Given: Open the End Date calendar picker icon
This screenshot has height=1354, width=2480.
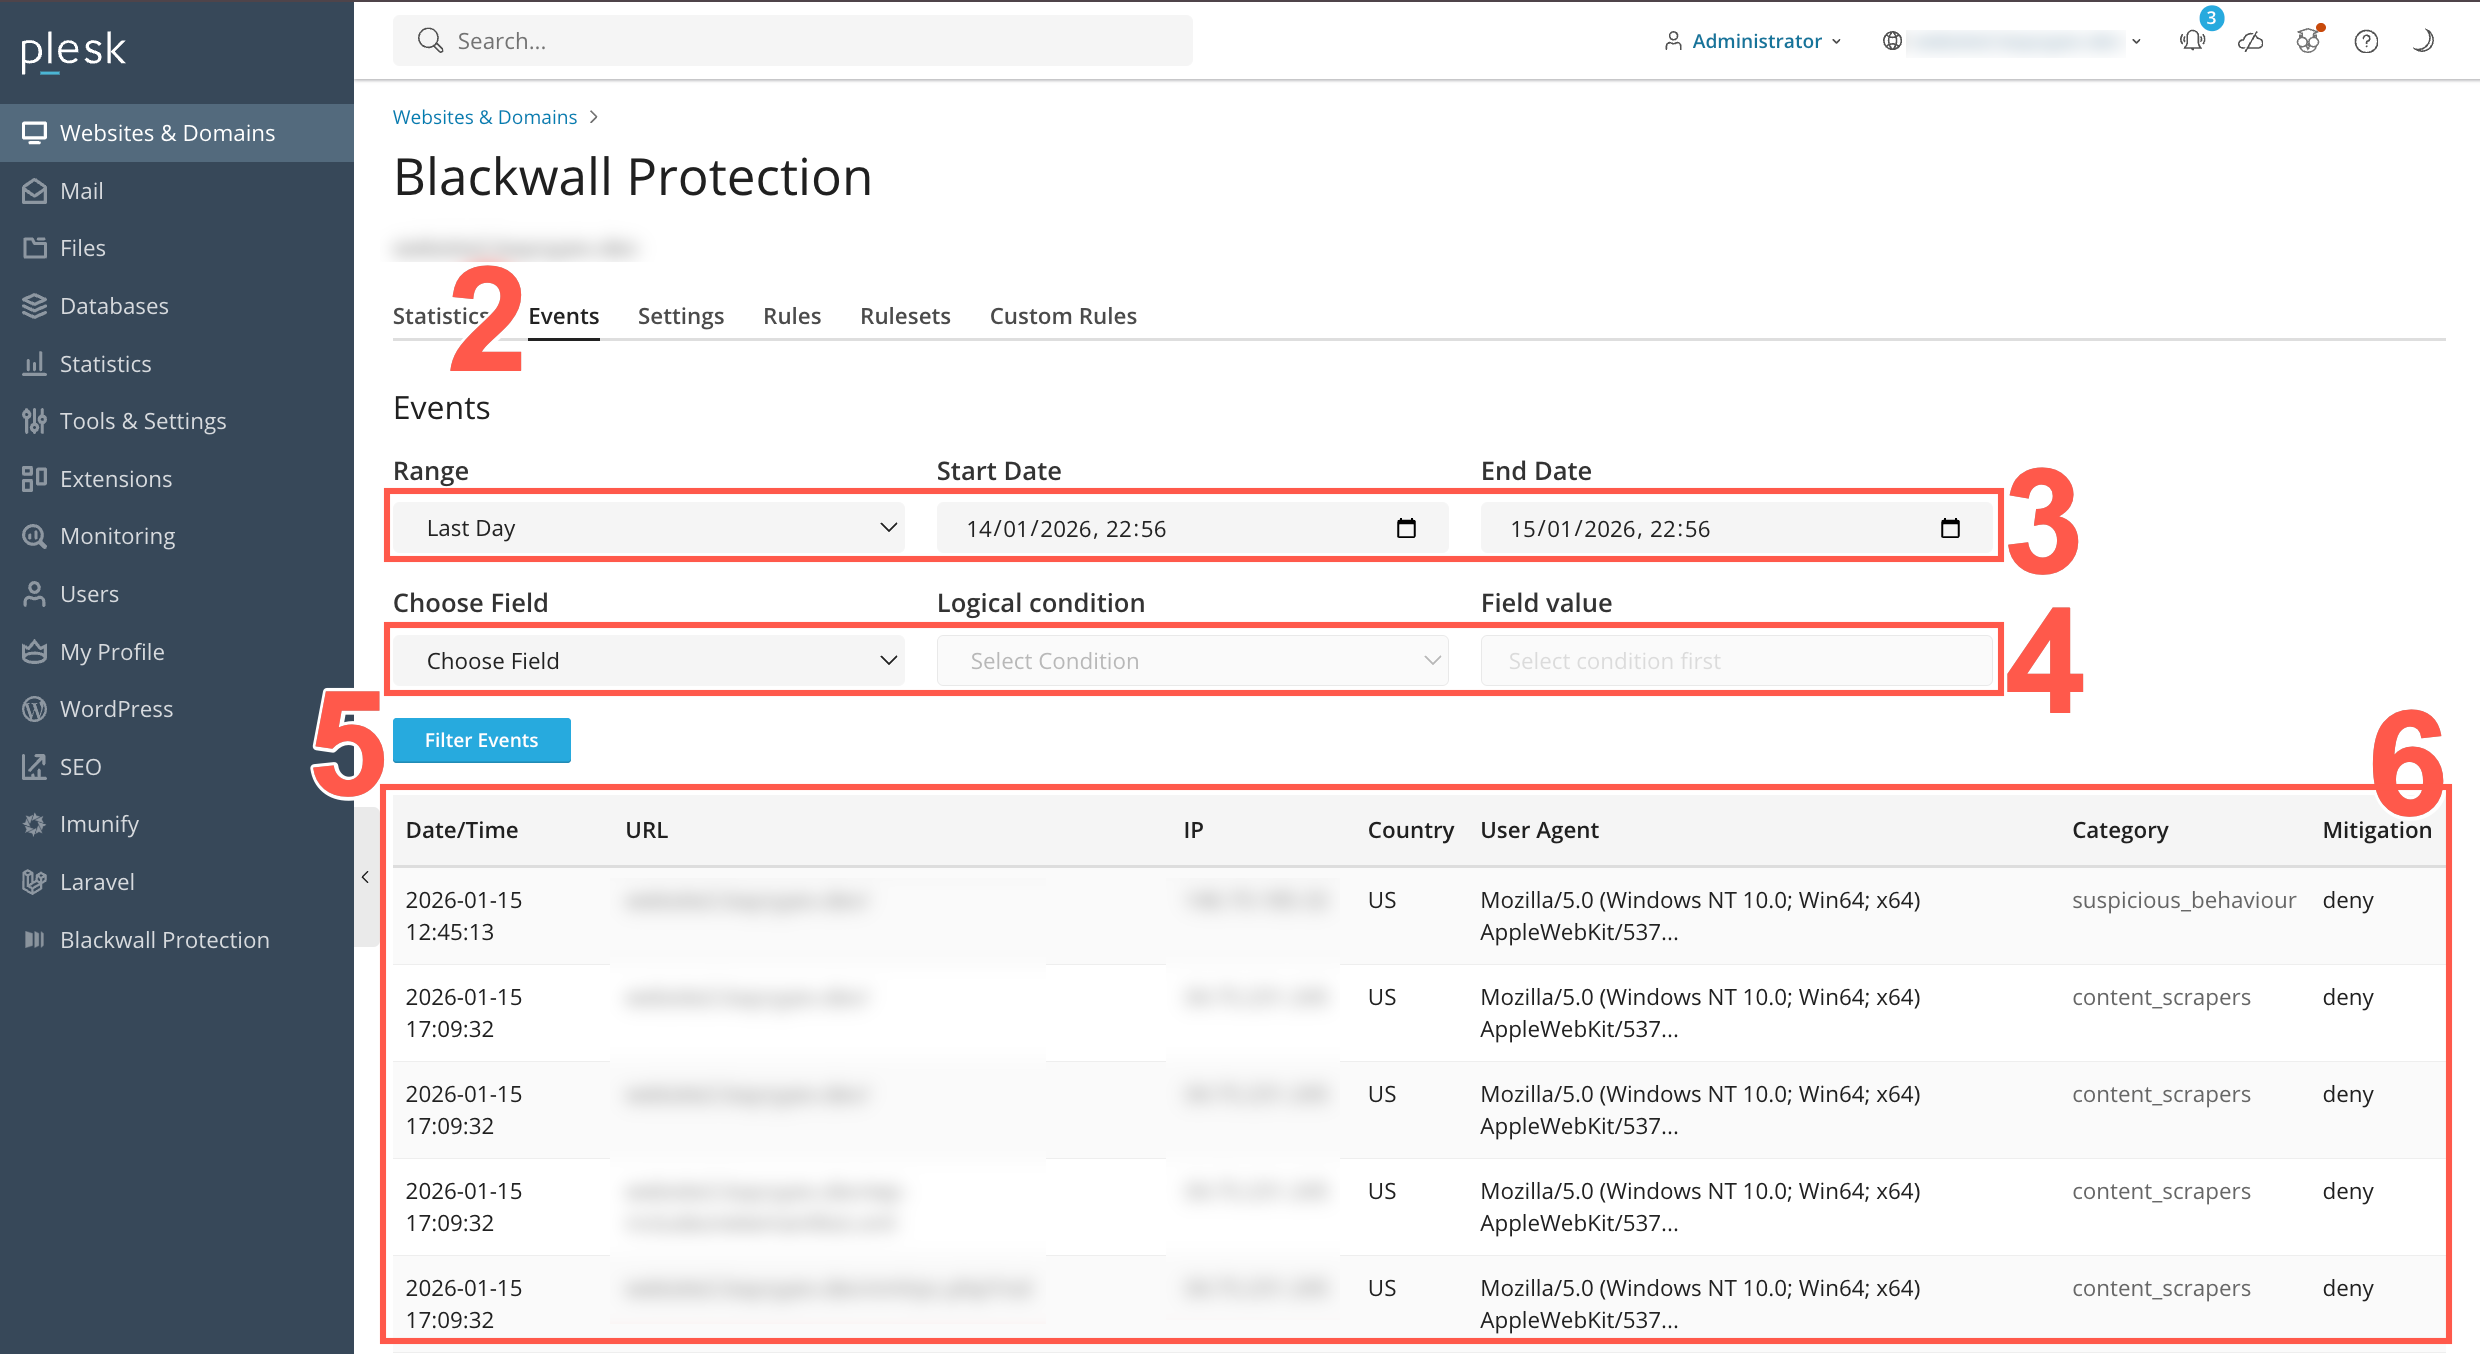Looking at the screenshot, I should [1949, 528].
